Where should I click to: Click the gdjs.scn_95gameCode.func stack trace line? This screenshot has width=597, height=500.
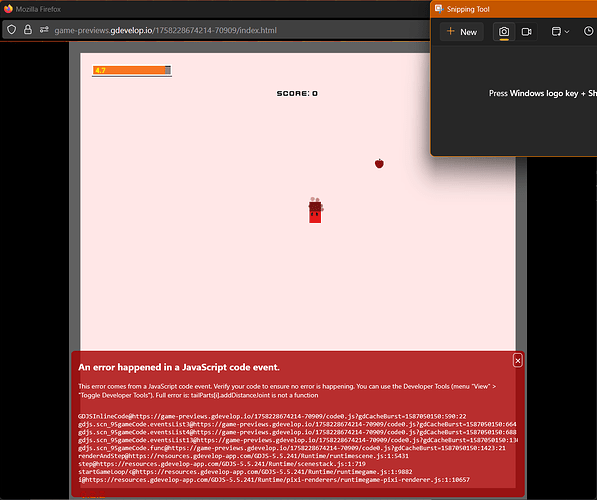point(292,448)
